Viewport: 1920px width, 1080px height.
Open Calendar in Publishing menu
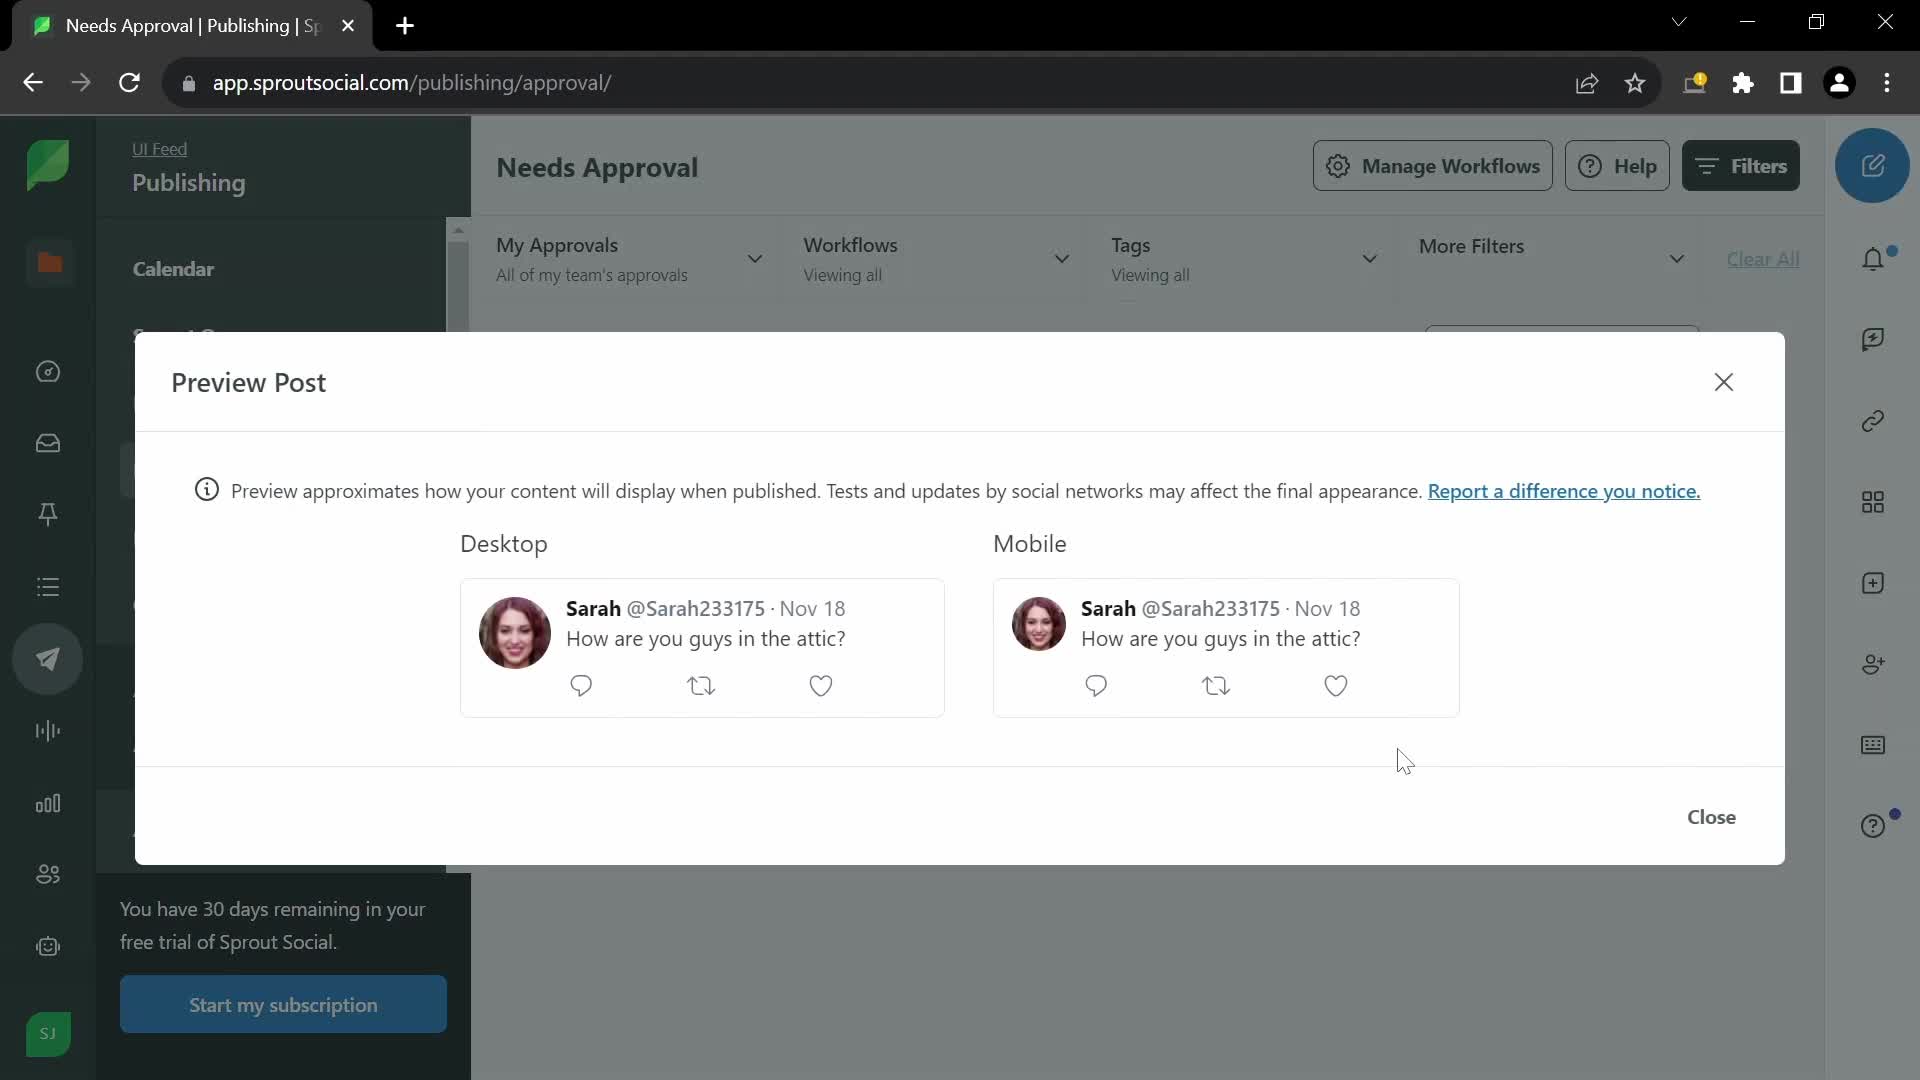173,269
